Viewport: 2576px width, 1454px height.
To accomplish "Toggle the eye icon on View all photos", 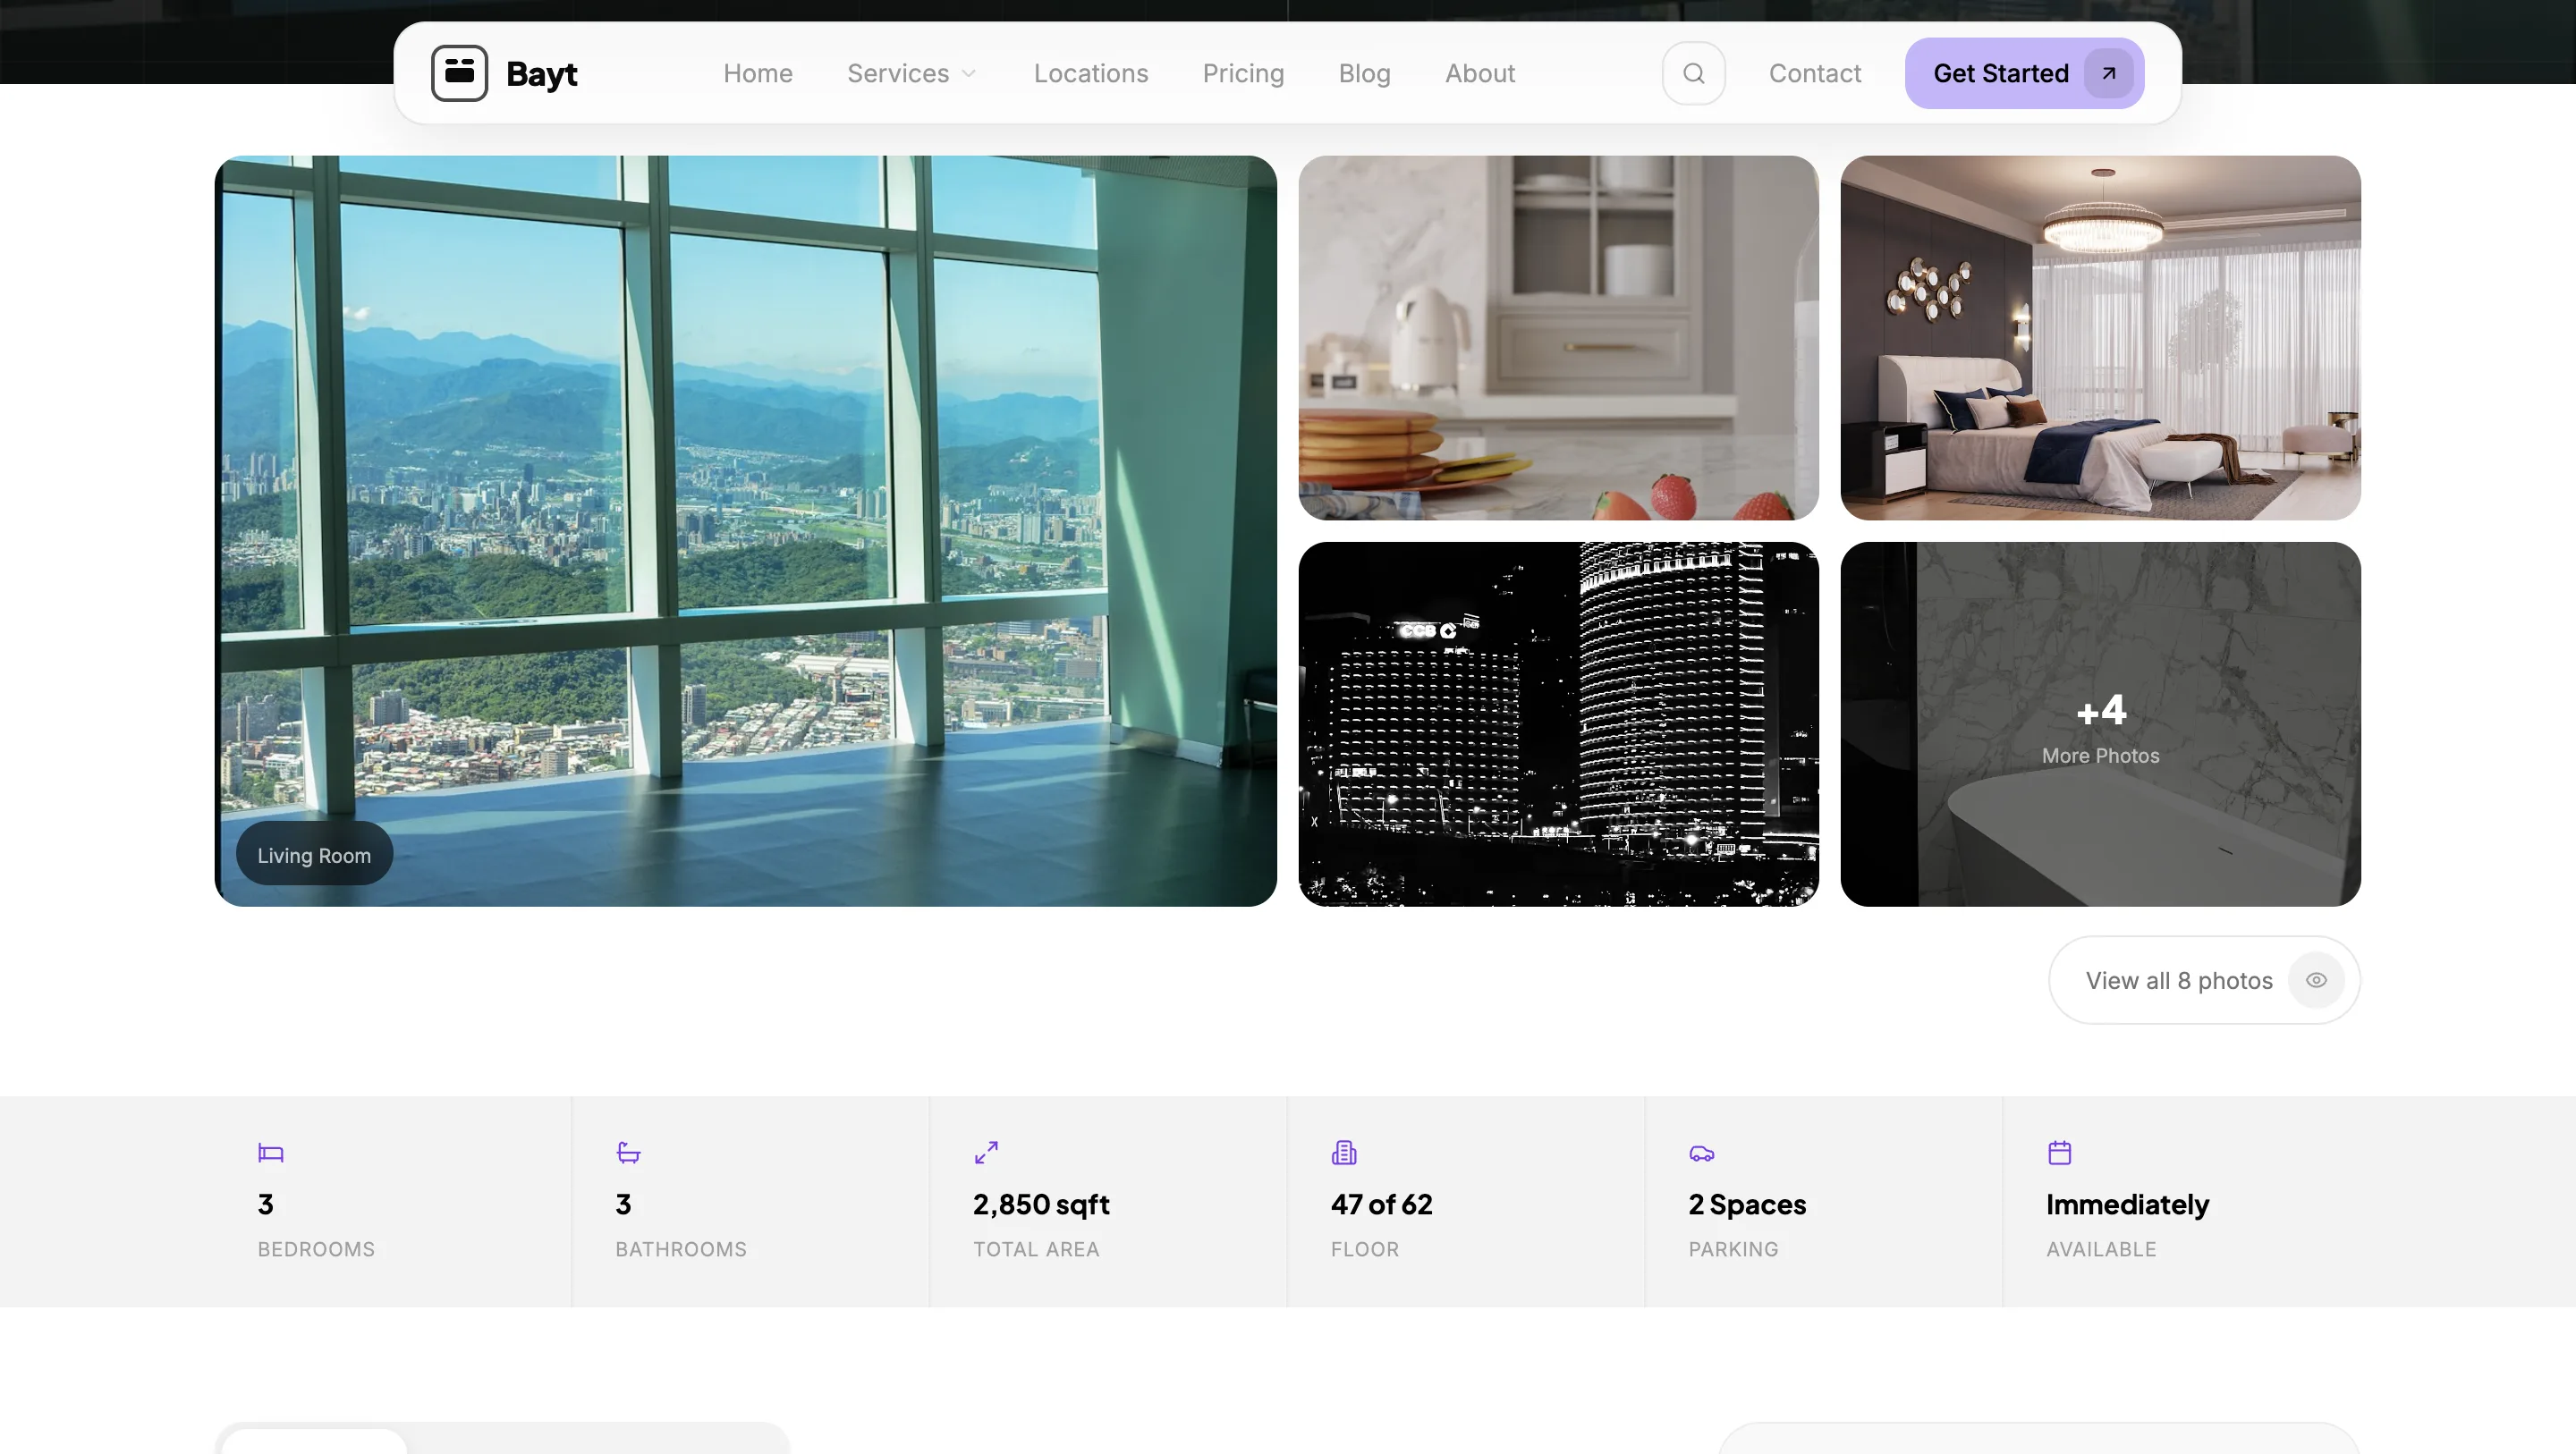I will coord(2317,980).
